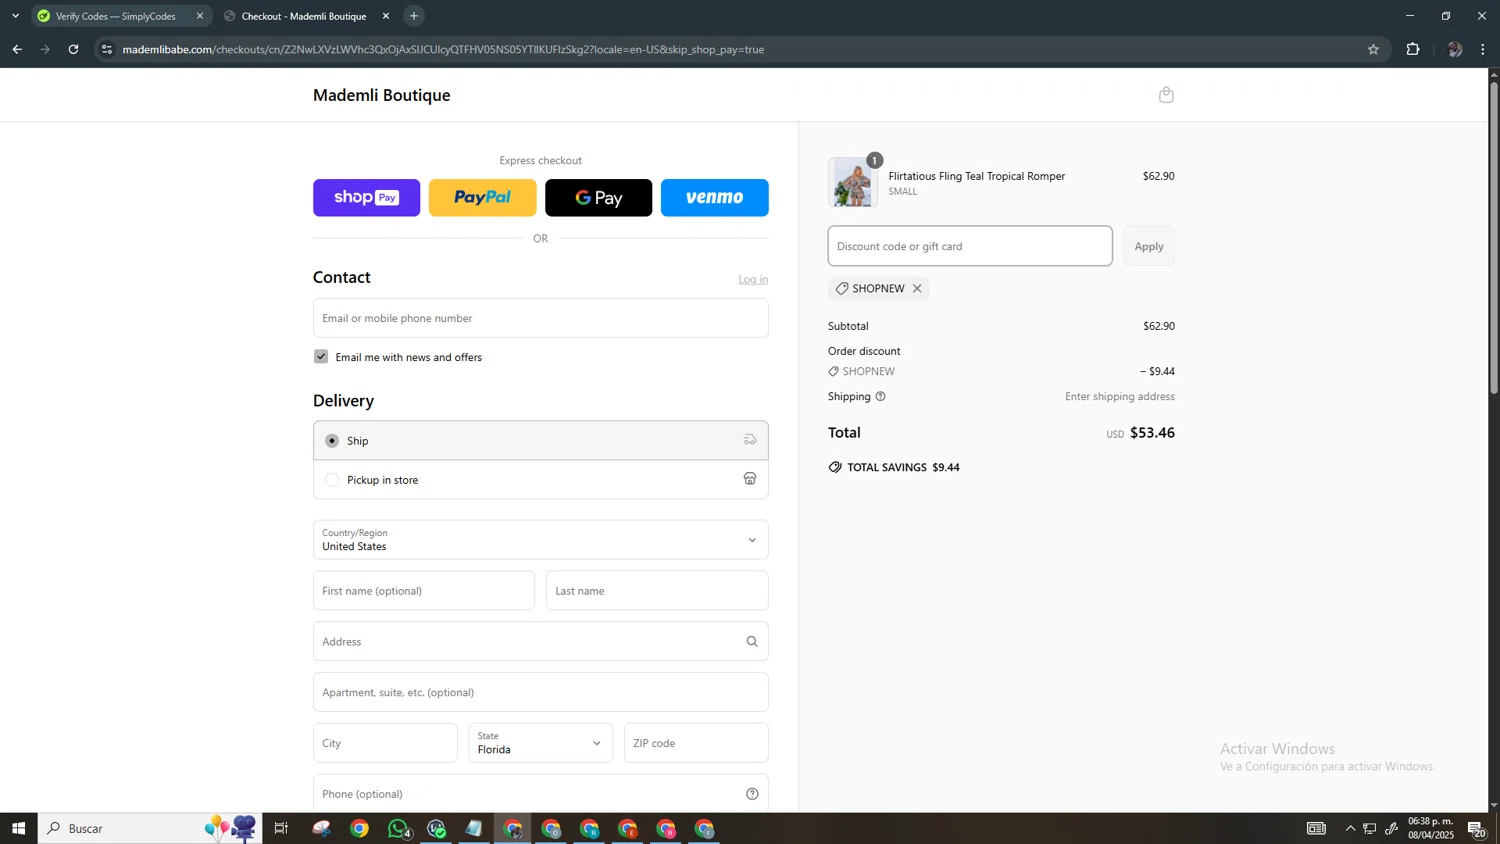Open the browser extensions puzzle icon
1500x844 pixels.
coord(1413,49)
